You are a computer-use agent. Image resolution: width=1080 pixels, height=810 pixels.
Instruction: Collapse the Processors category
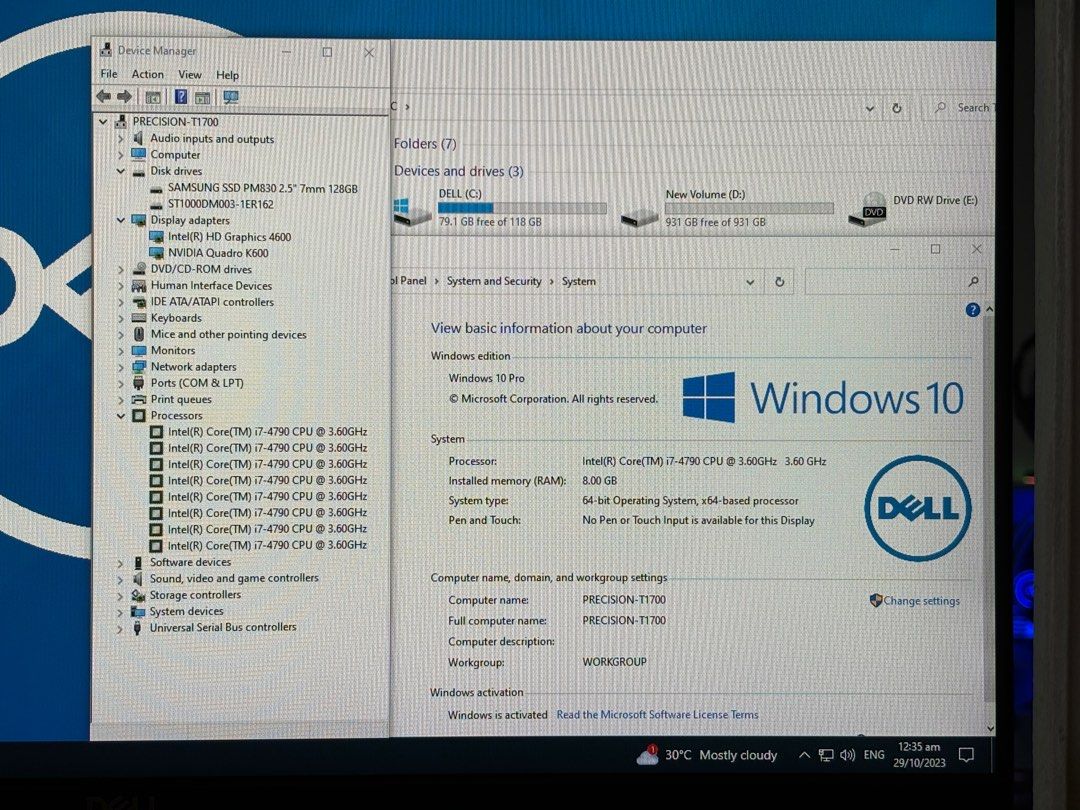pos(121,415)
